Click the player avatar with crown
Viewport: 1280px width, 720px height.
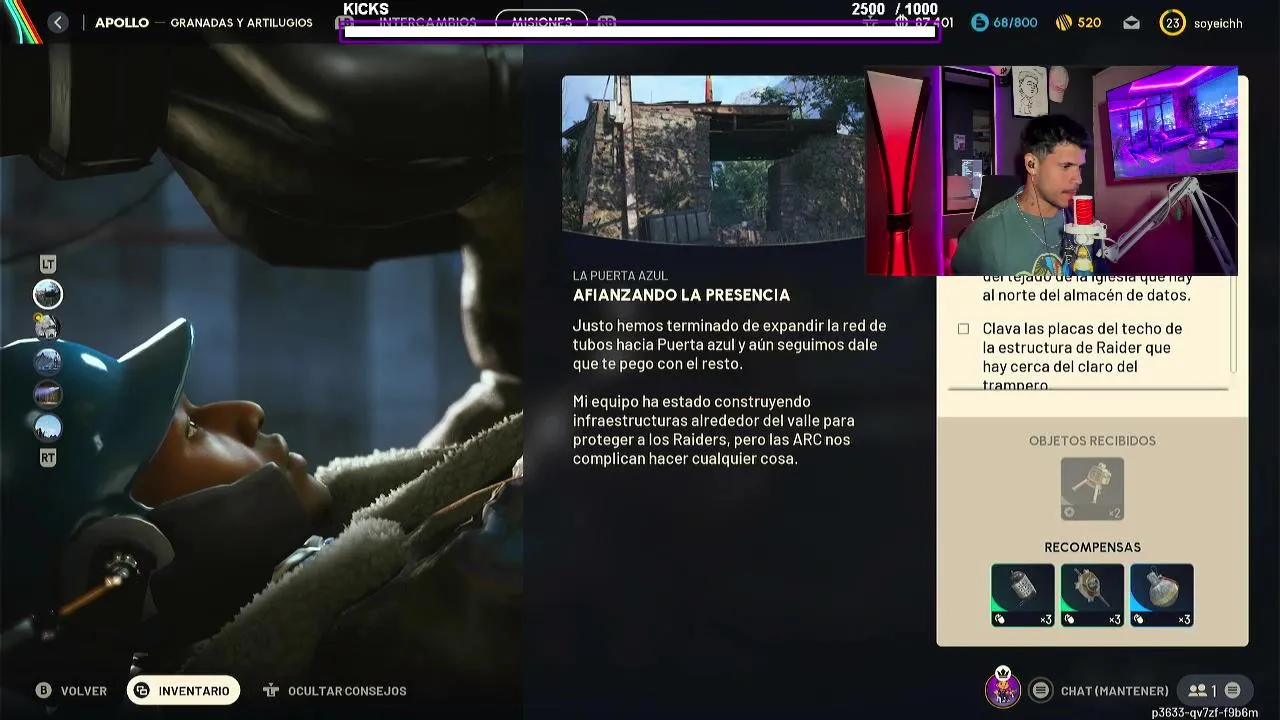(x=1003, y=688)
